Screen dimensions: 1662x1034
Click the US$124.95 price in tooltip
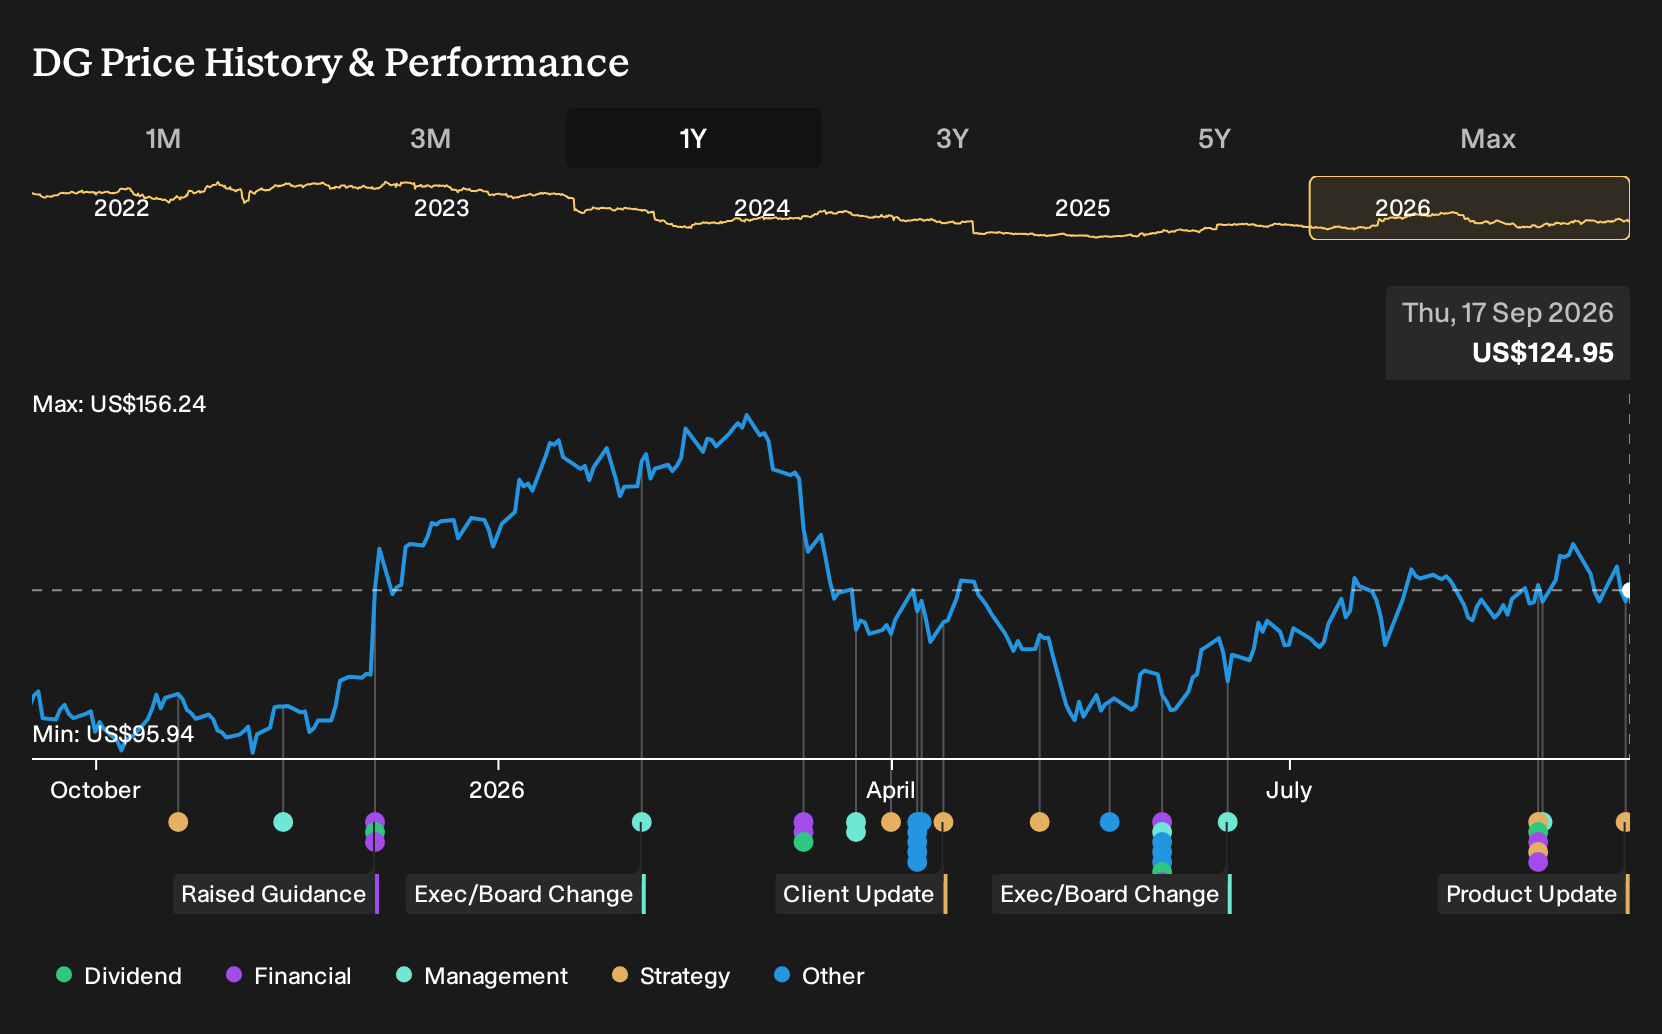pos(1542,353)
